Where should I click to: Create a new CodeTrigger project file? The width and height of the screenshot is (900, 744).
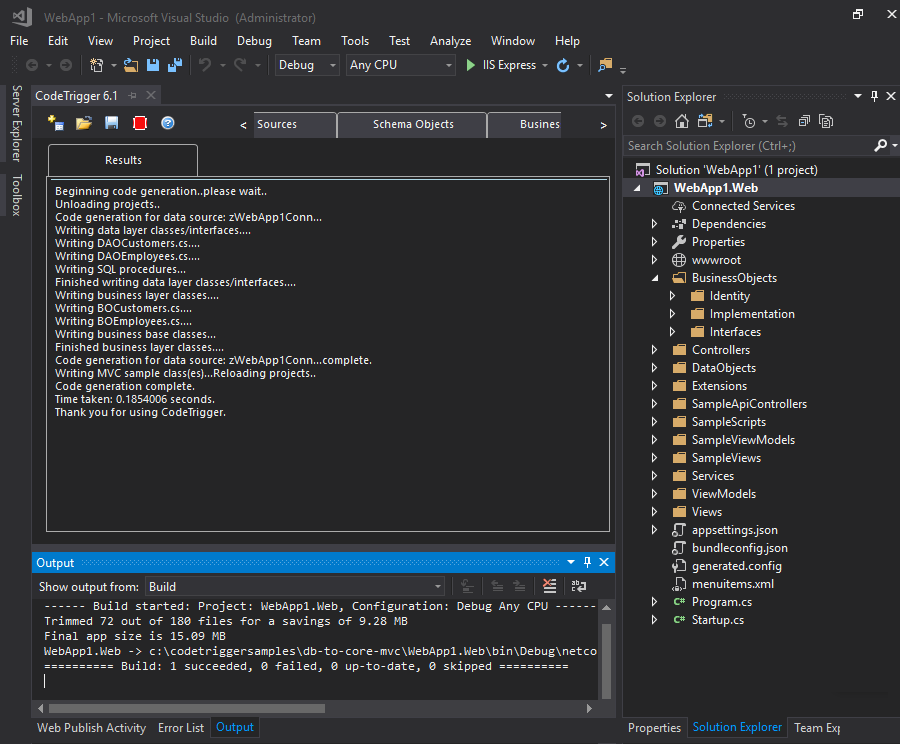56,123
